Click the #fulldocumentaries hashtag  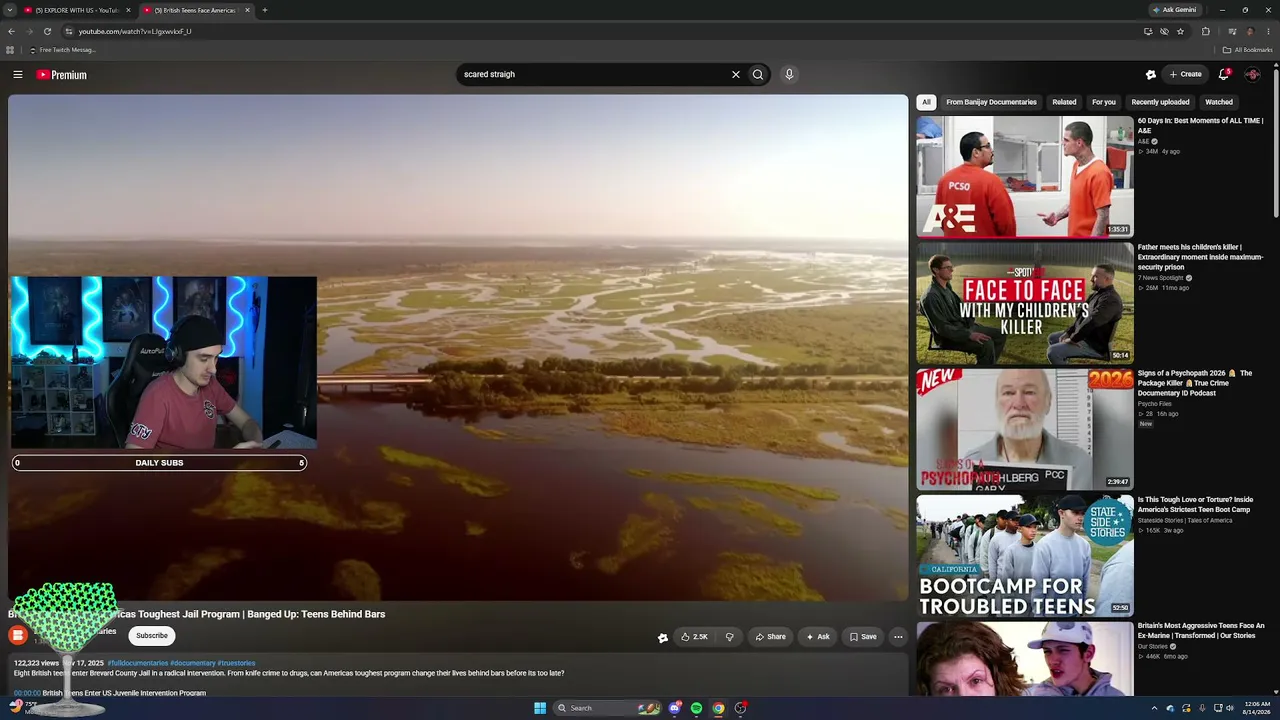tap(138, 663)
